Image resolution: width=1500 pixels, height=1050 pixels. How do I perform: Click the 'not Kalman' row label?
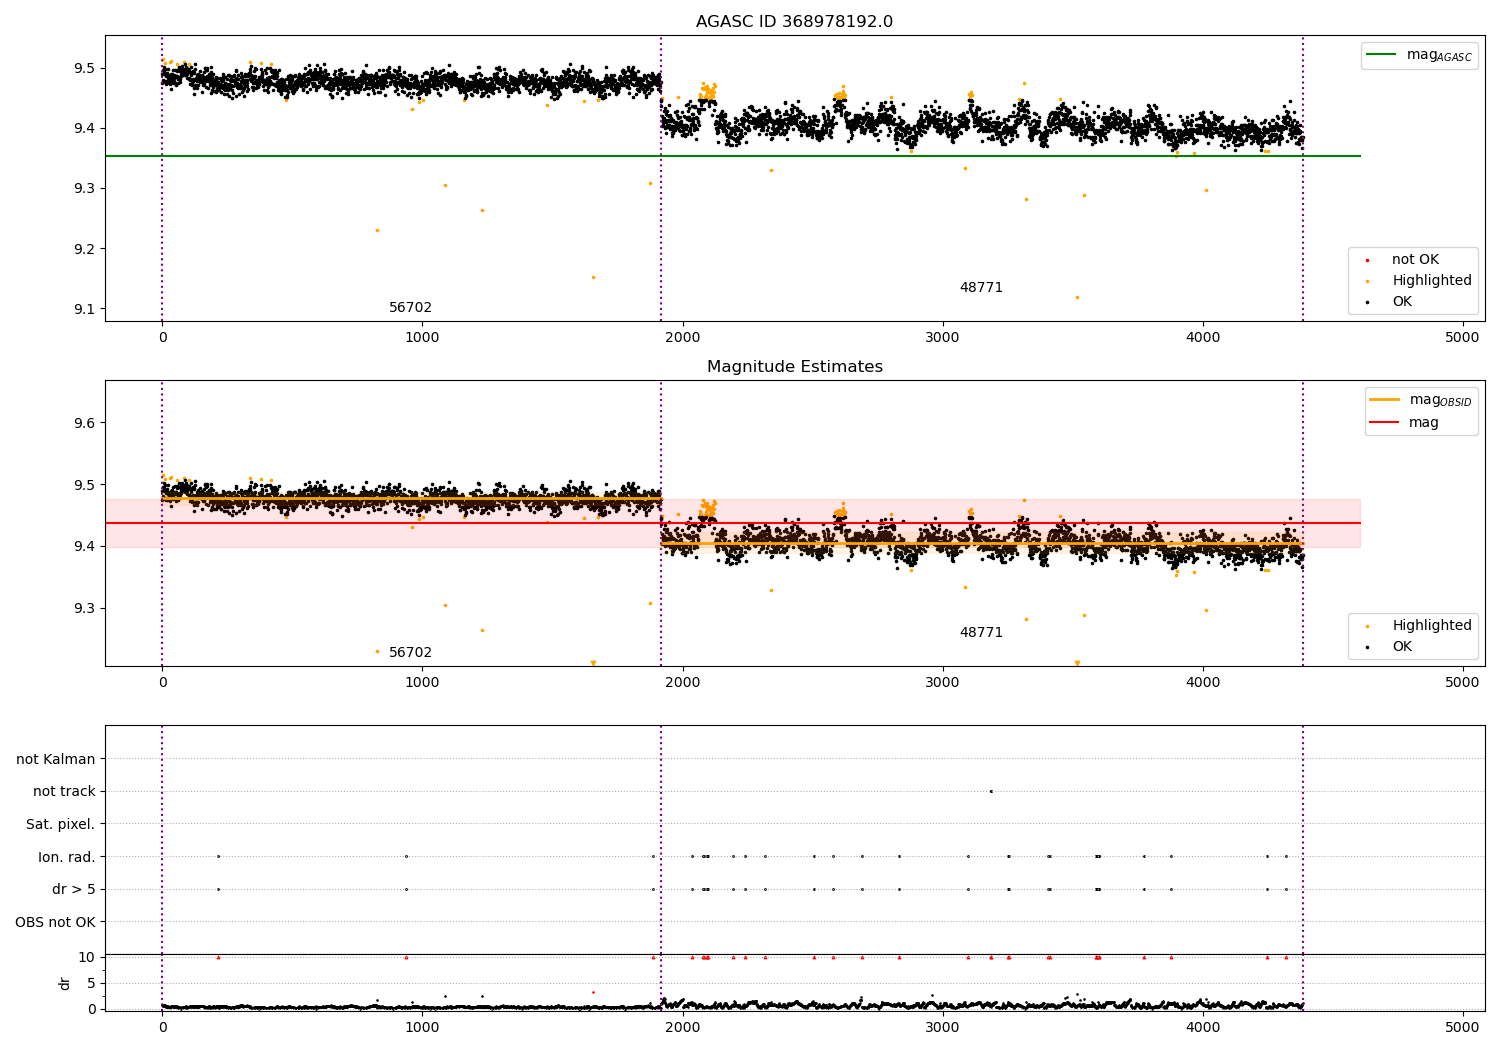(56, 759)
